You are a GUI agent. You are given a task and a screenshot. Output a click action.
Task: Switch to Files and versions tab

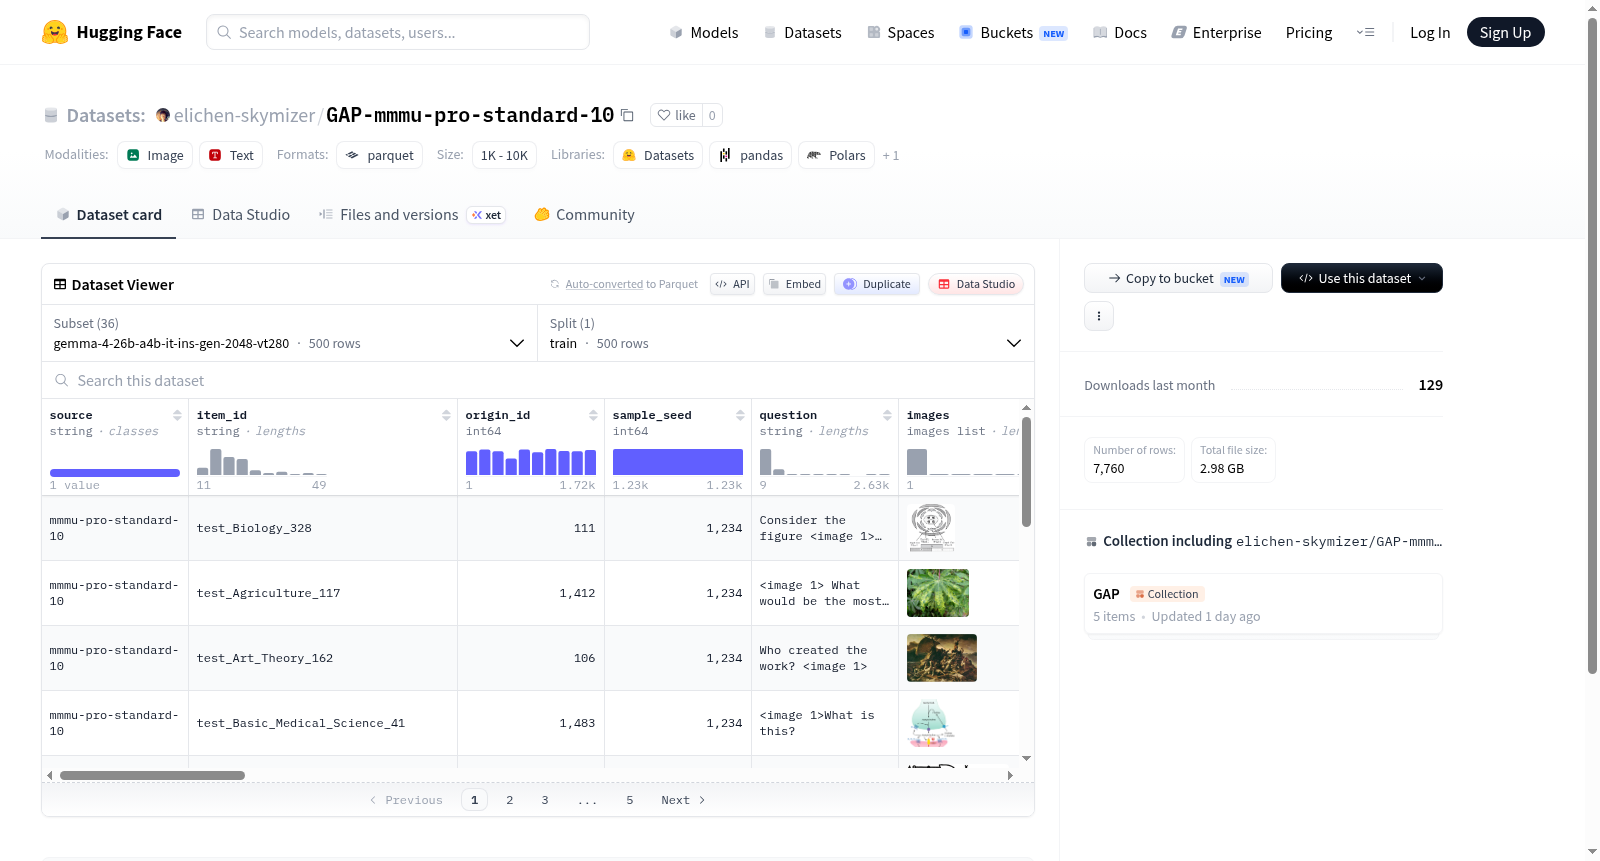412,215
